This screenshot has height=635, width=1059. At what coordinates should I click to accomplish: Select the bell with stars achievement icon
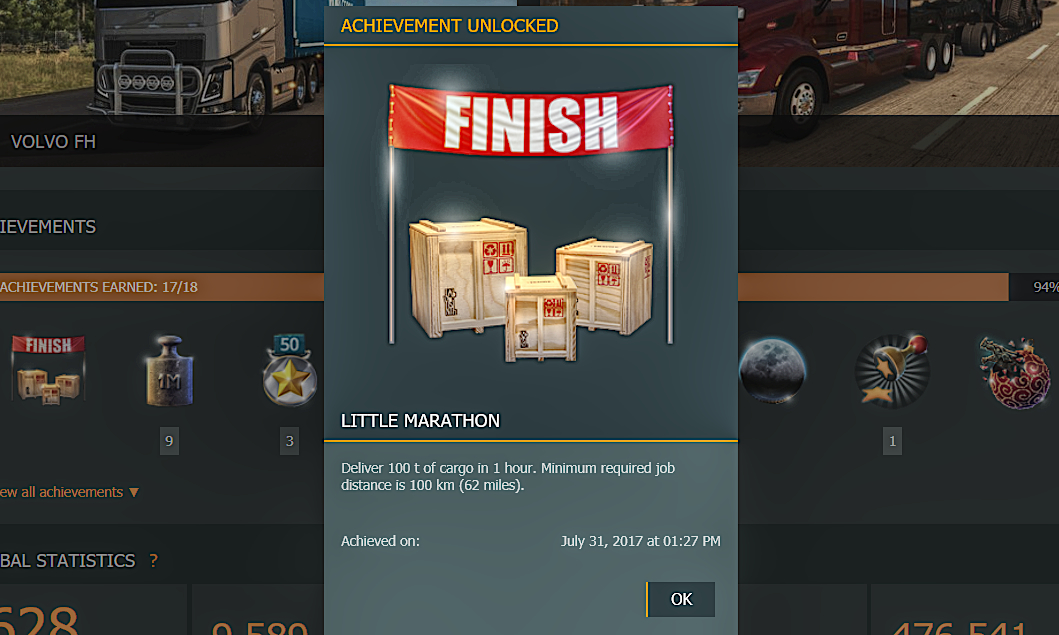click(892, 371)
